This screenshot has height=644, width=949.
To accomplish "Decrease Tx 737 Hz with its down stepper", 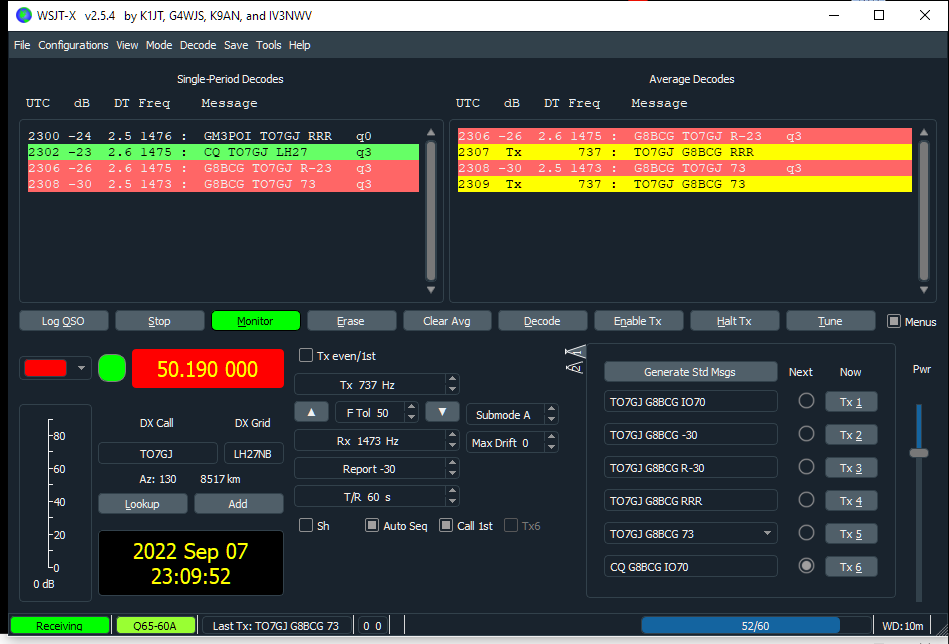I will coord(452,389).
